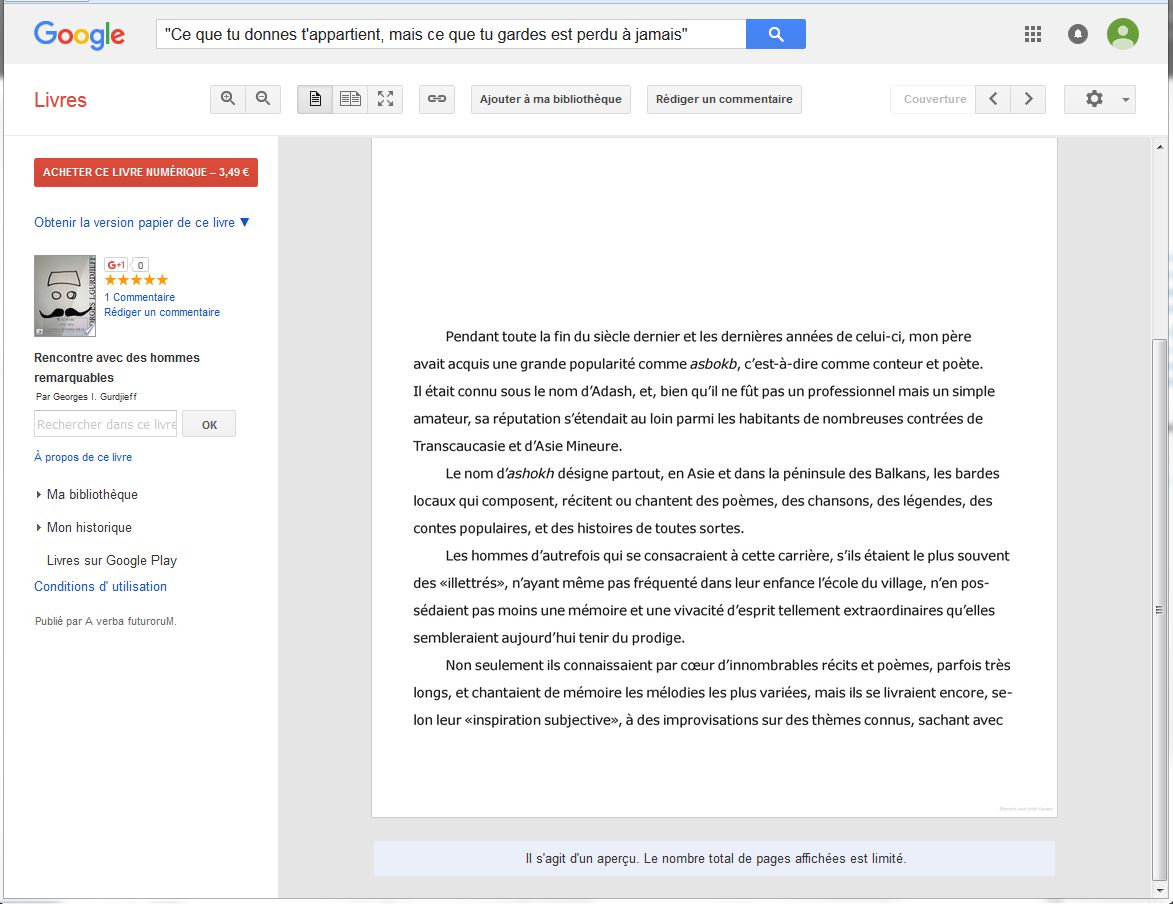Click Ajouter à ma bibliothèque button
Viewport: 1173px width, 904px height.
tap(550, 99)
